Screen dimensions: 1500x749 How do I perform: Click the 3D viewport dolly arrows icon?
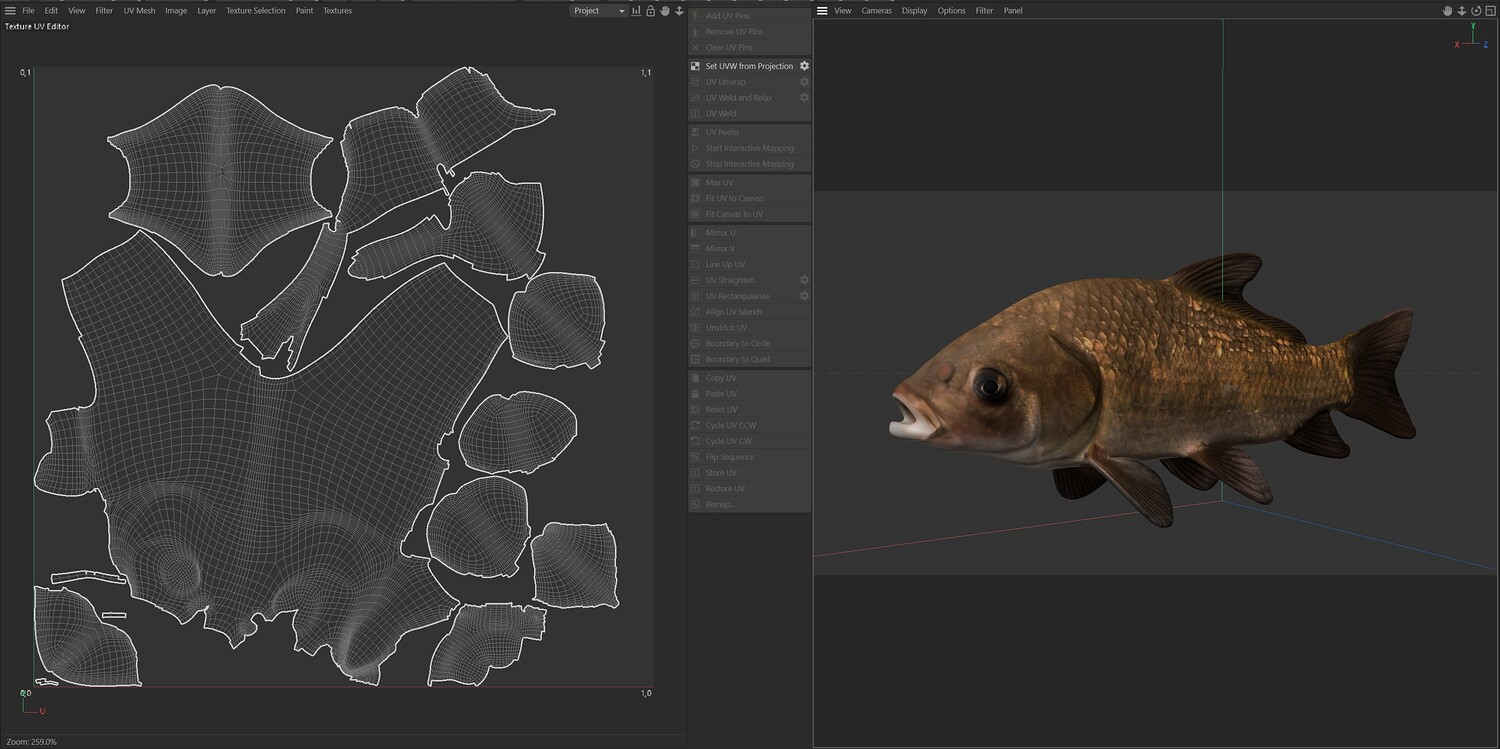coord(1461,11)
